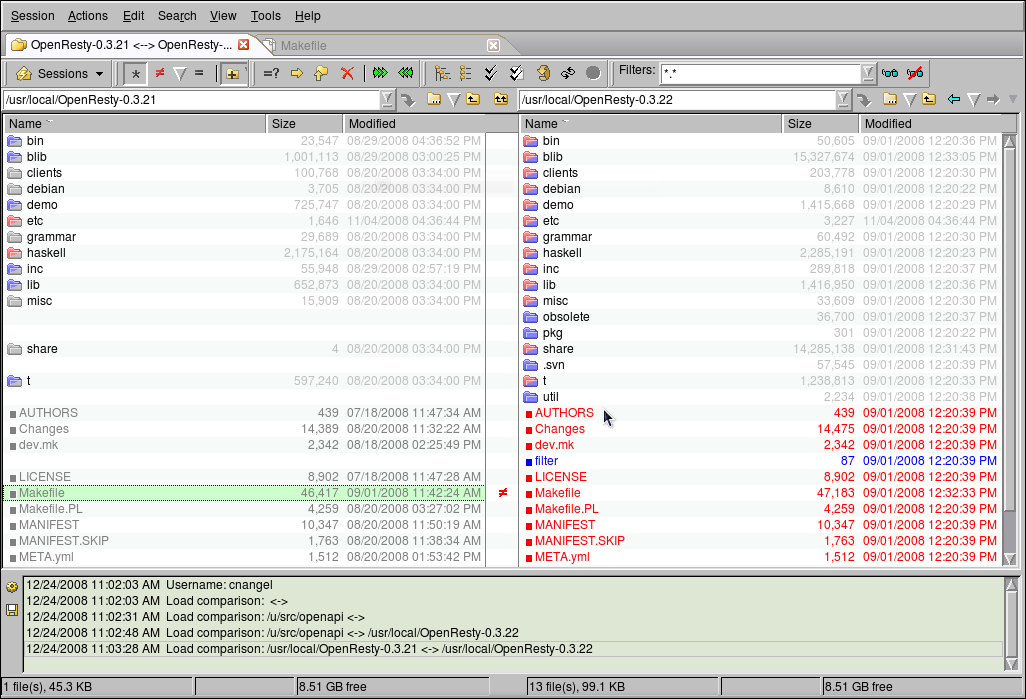Go up one level in the right pane
Image resolution: width=1026 pixels, height=699 pixels.
[x=929, y=99]
